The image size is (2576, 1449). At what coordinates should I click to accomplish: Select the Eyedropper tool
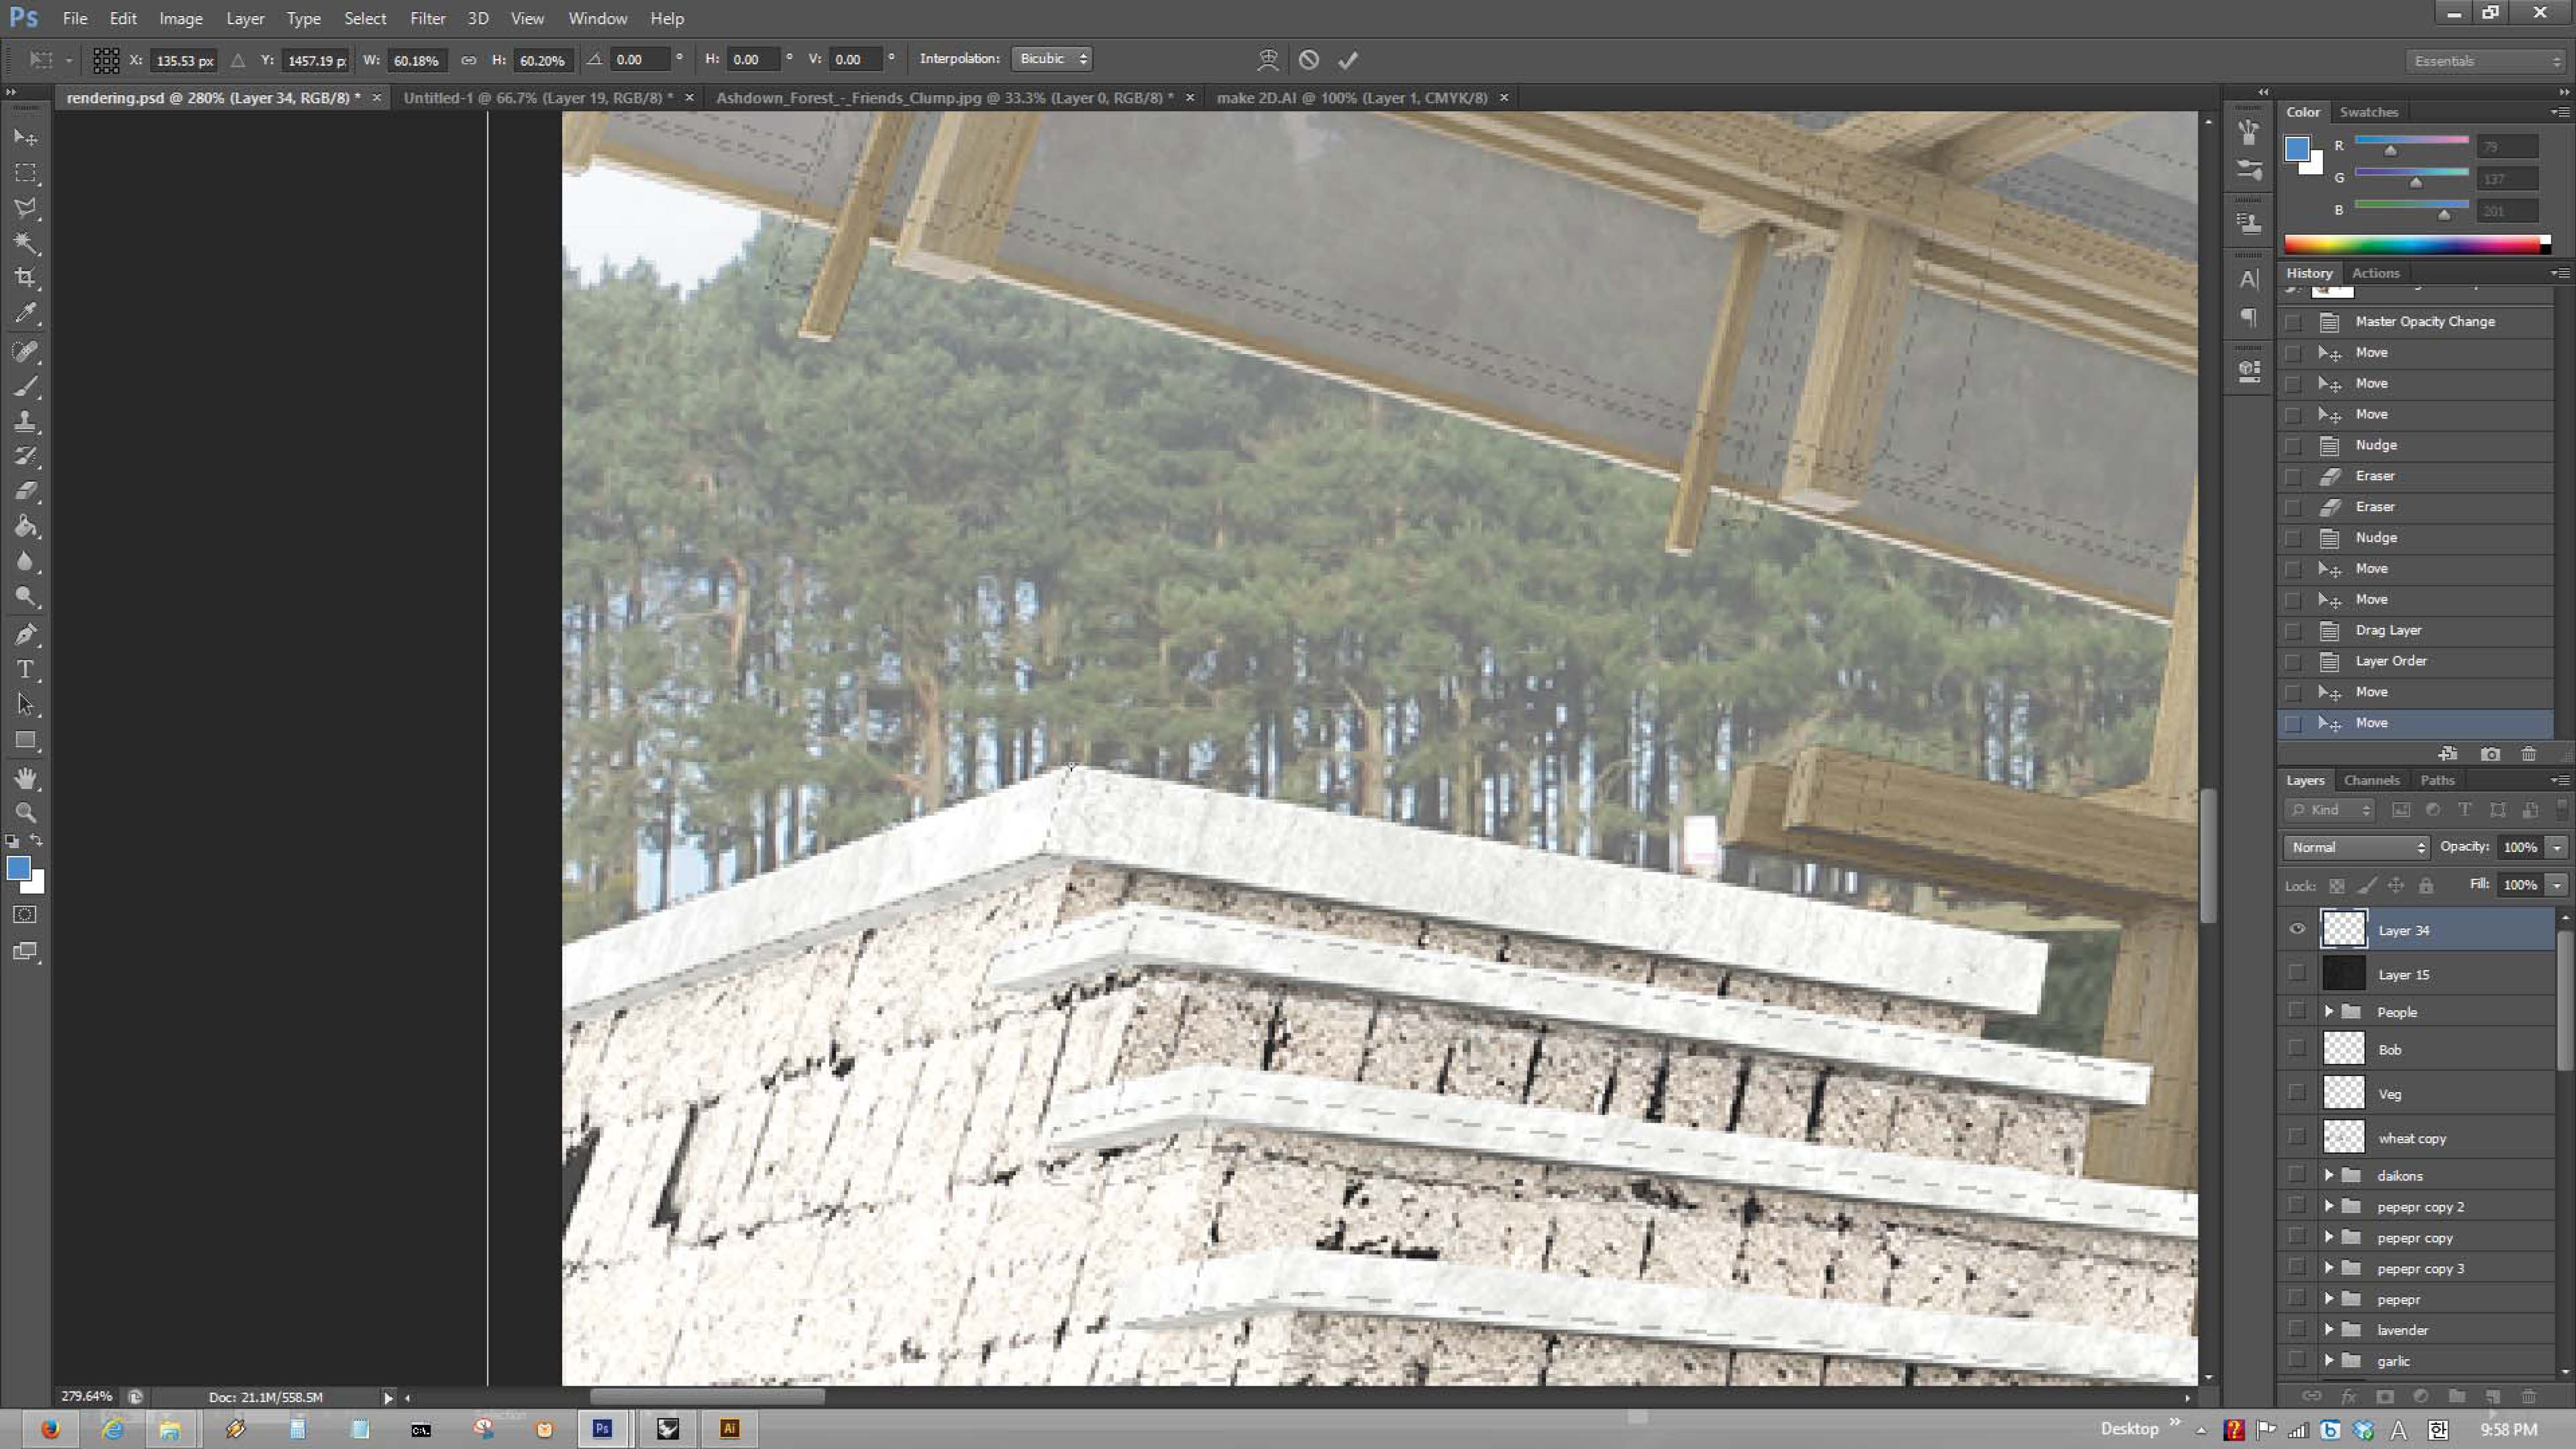click(x=26, y=313)
